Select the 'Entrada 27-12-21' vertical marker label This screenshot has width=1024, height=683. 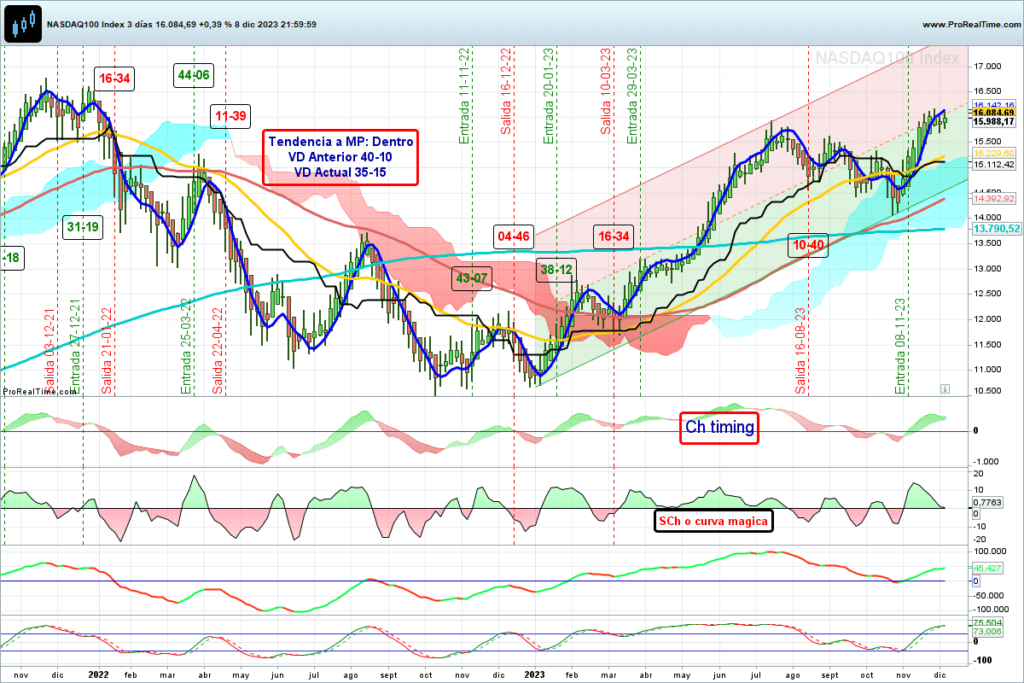click(75, 347)
